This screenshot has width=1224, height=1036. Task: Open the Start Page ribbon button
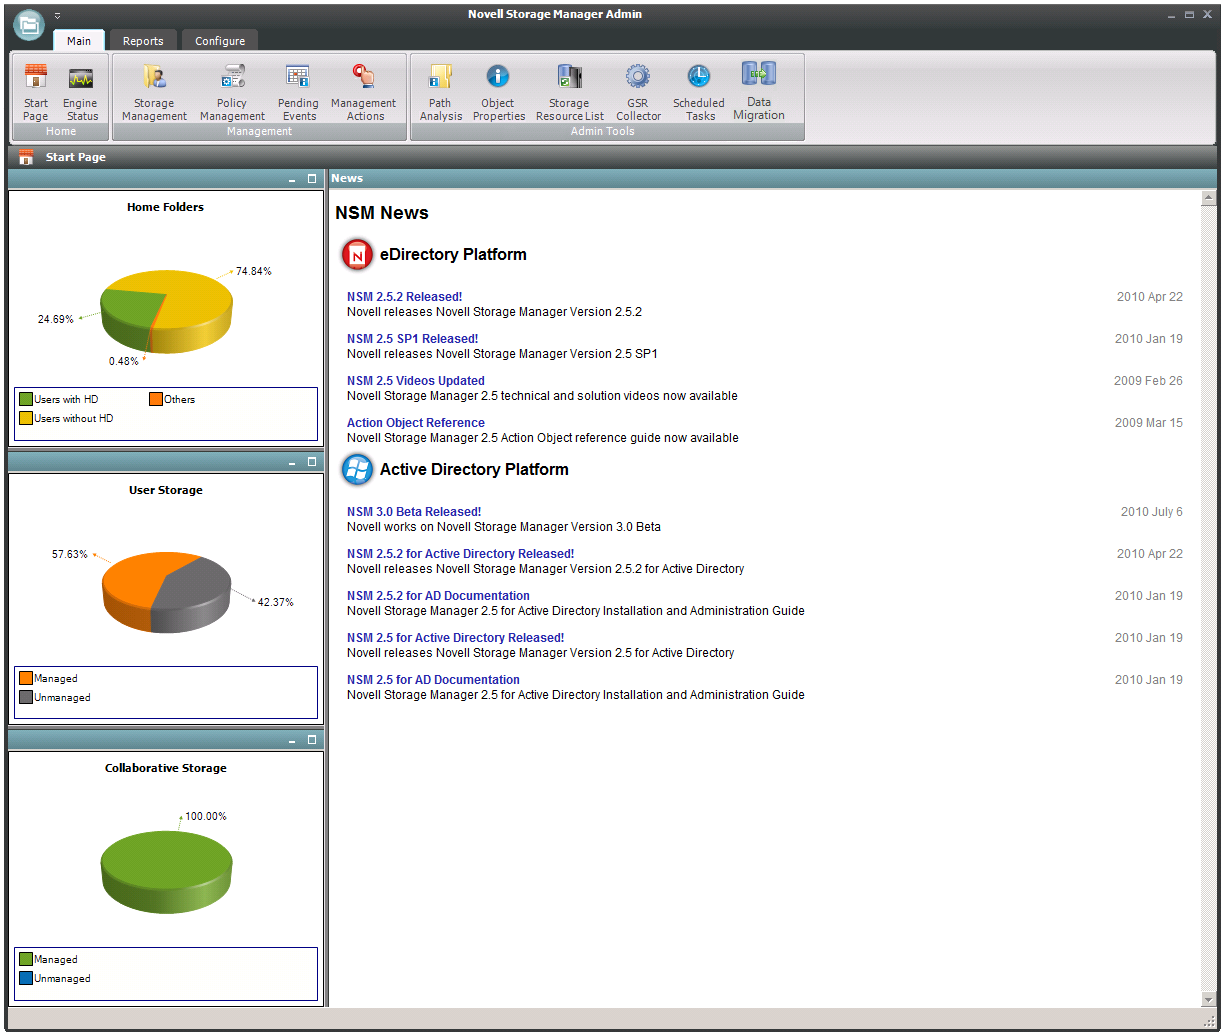36,92
